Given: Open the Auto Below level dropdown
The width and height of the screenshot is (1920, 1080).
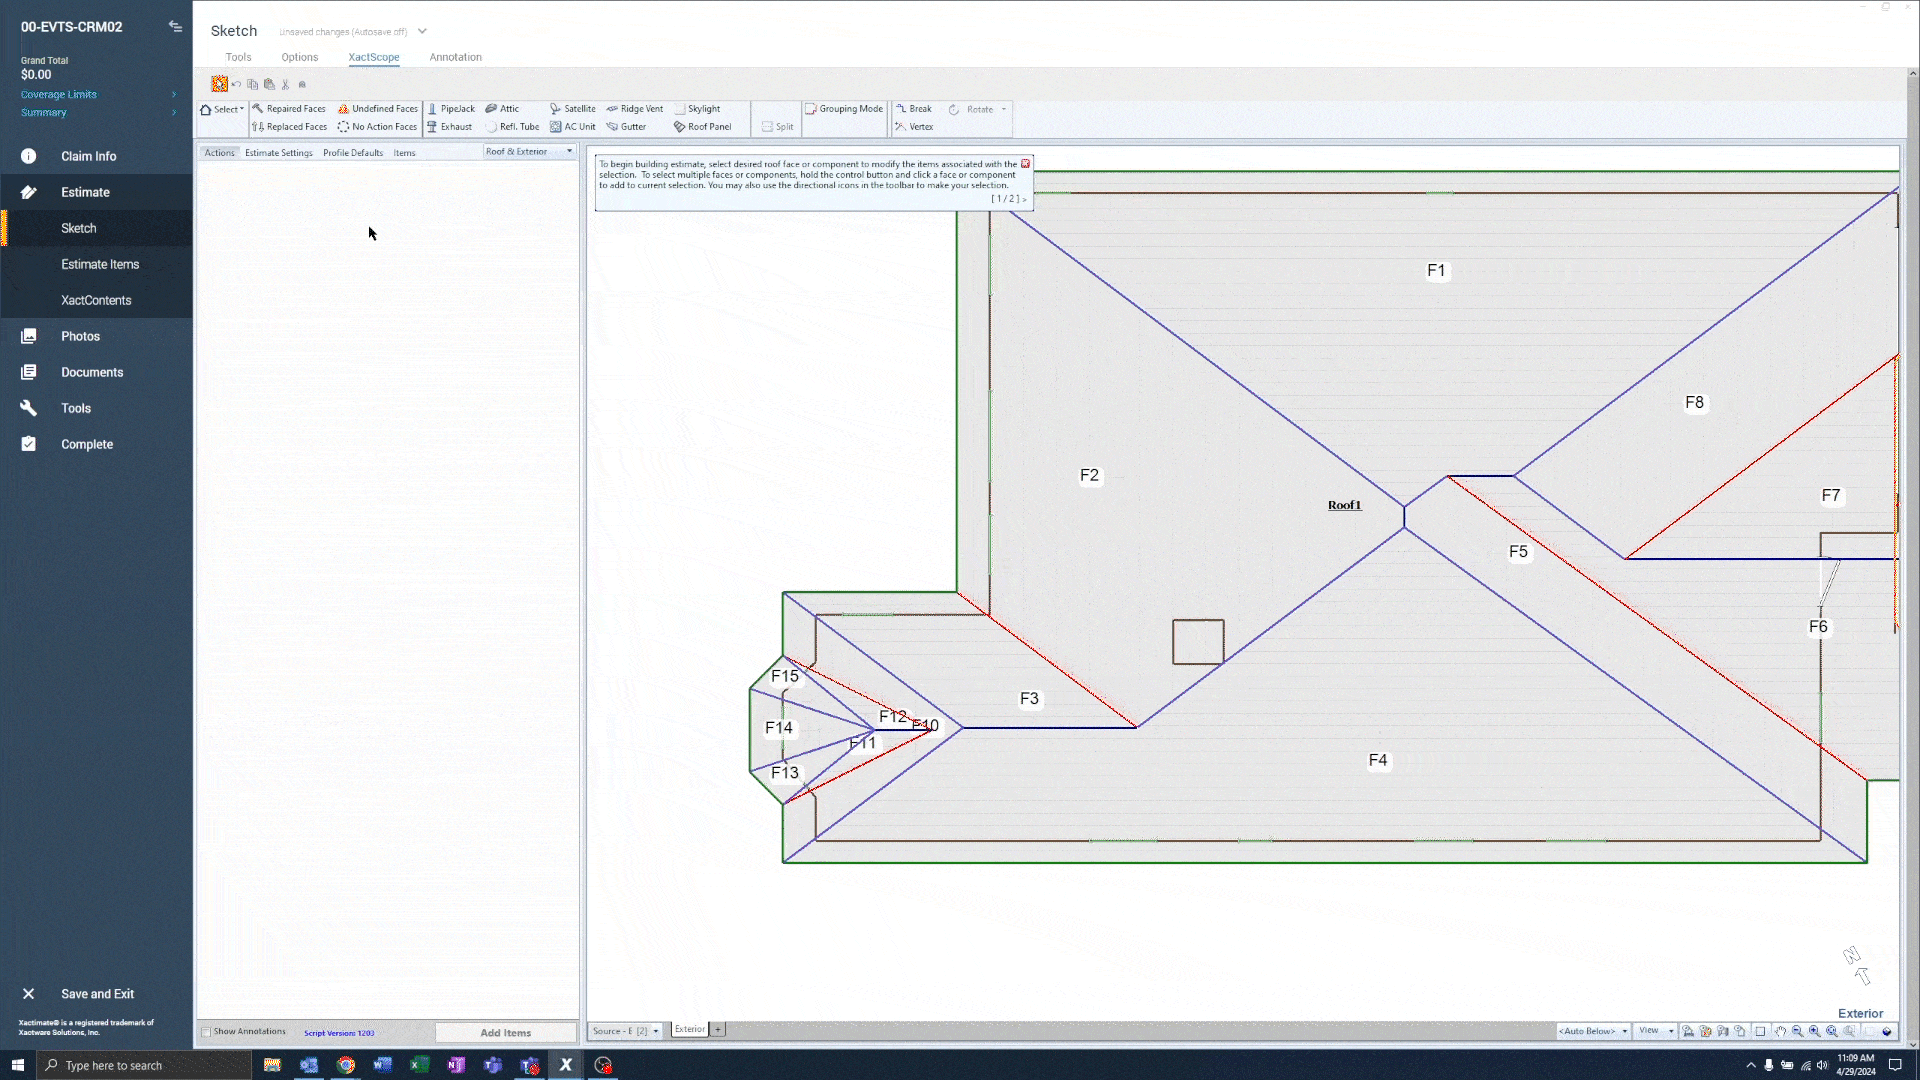Looking at the screenshot, I should click(1593, 1031).
